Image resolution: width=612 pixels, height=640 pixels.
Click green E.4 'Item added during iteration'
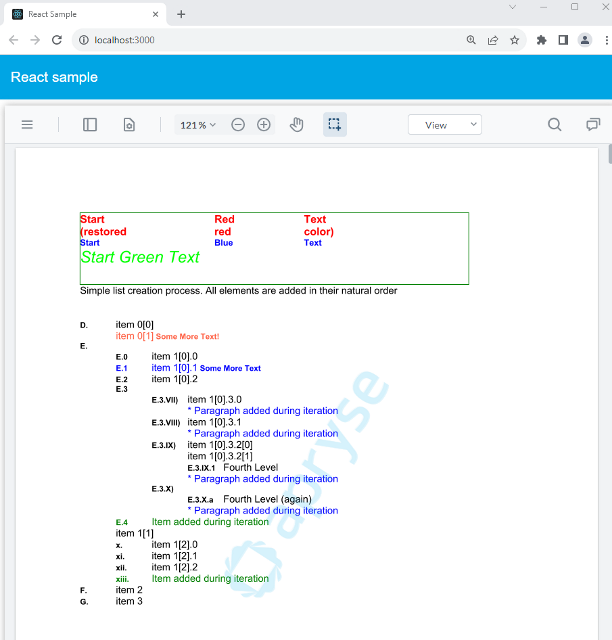coord(210,522)
